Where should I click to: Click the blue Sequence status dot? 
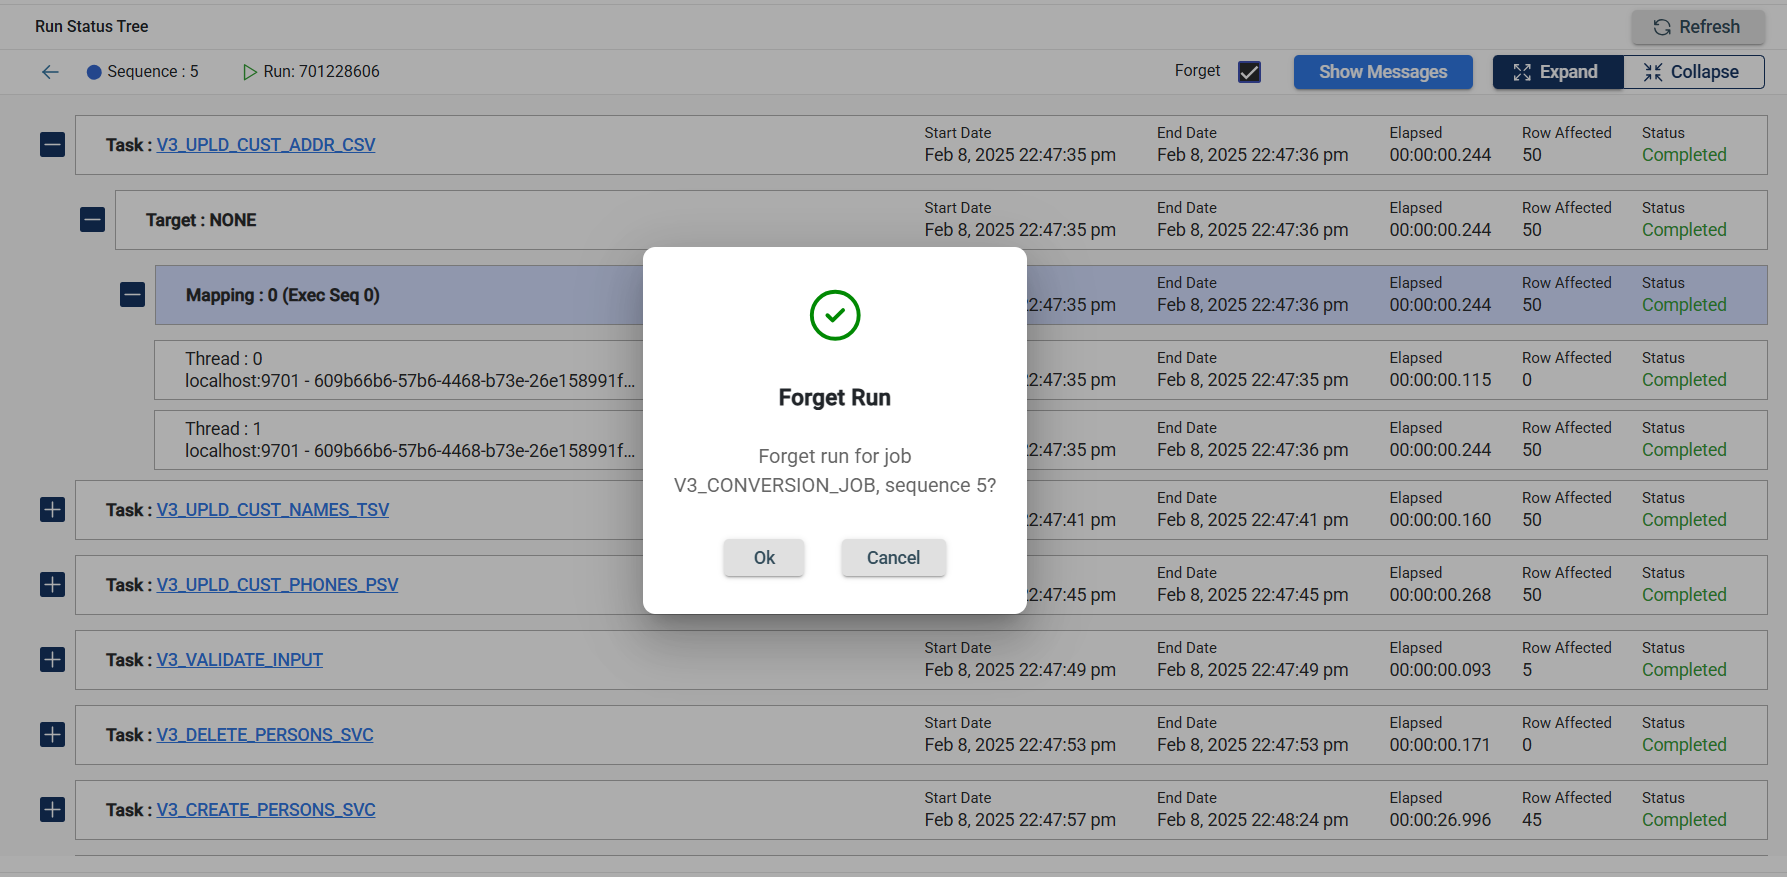pos(94,72)
